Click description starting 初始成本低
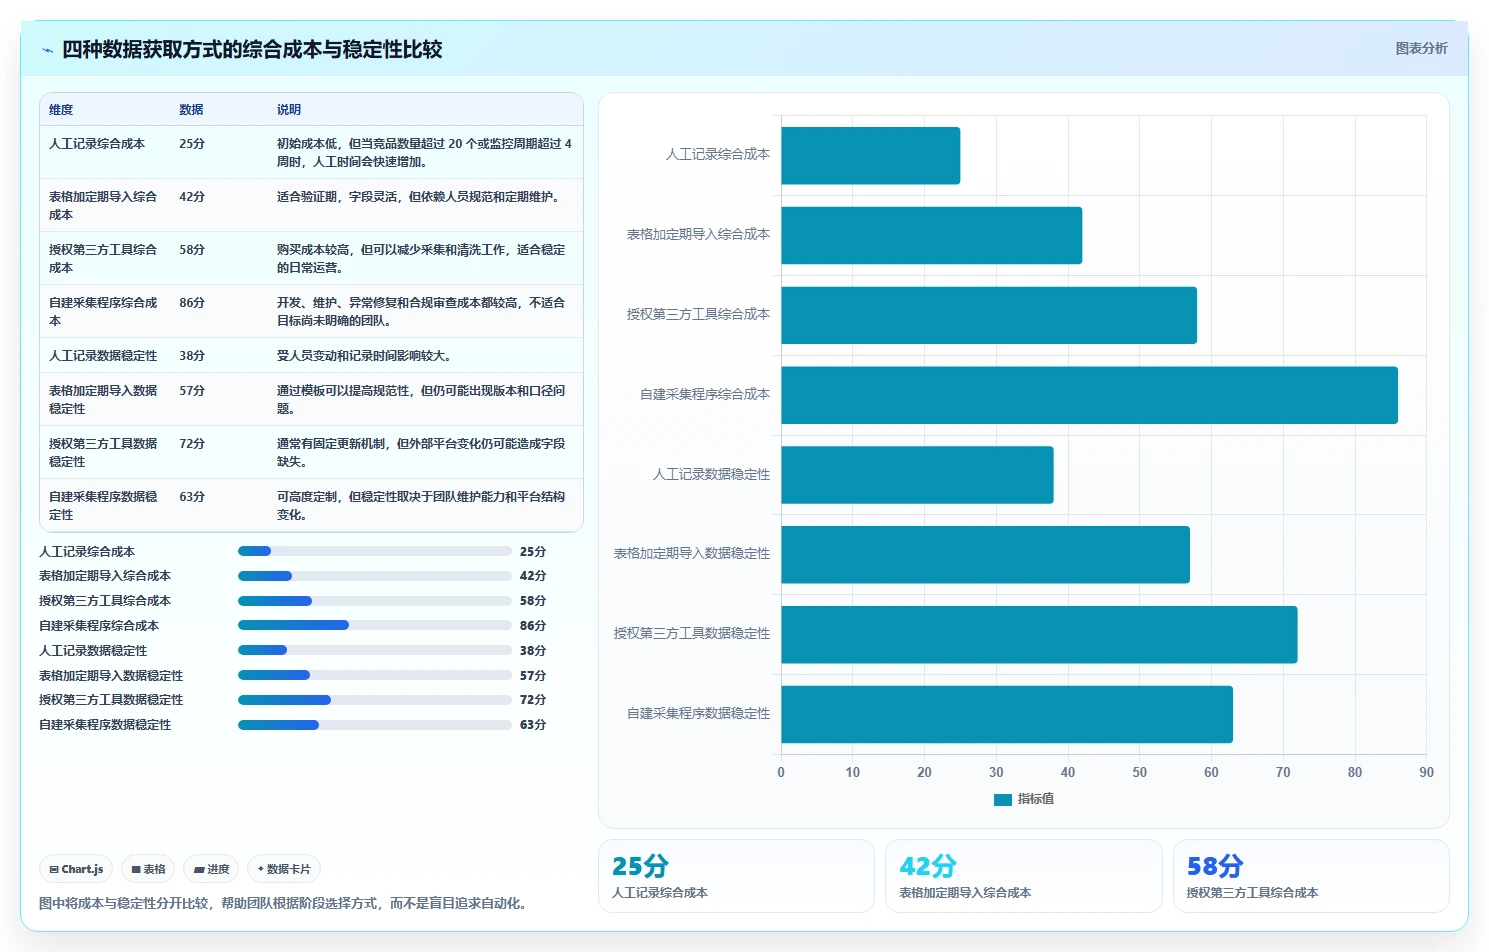The width and height of the screenshot is (1489, 952). [424, 153]
